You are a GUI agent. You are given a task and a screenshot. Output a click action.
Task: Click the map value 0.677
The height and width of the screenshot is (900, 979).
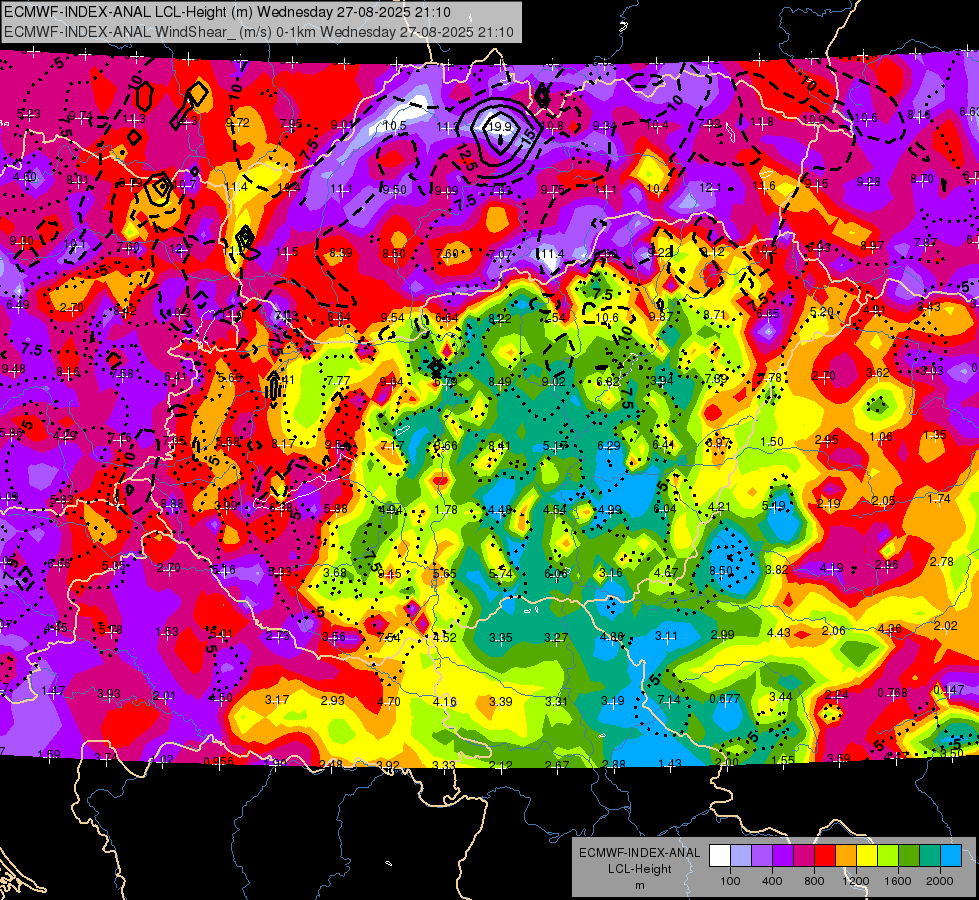pyautogui.click(x=724, y=698)
